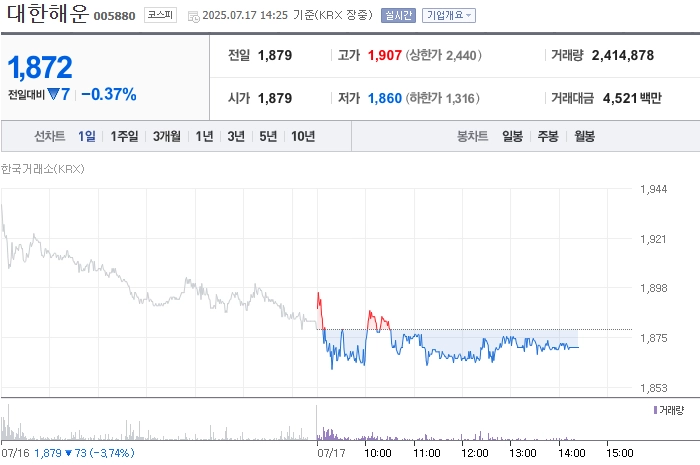700x465 pixels.
Task: Click the 한국거래소(KRX) label
Action: click(x=42, y=169)
